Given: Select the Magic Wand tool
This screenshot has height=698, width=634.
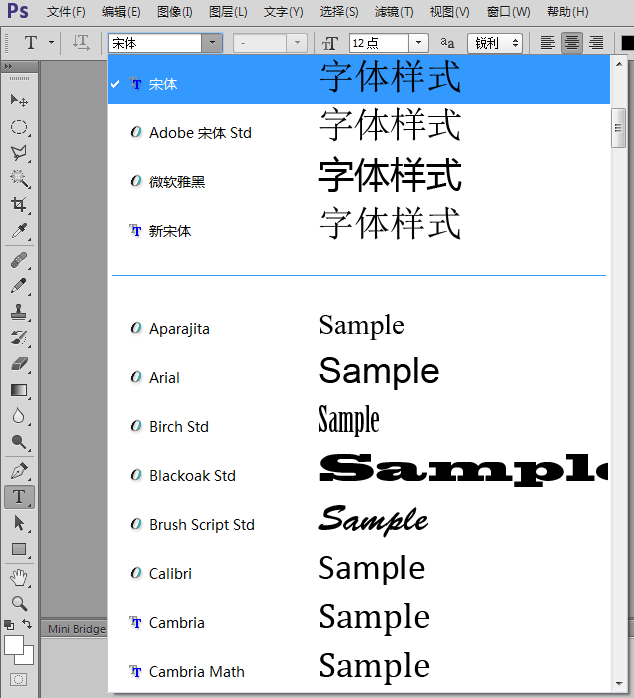Looking at the screenshot, I should tap(19, 179).
